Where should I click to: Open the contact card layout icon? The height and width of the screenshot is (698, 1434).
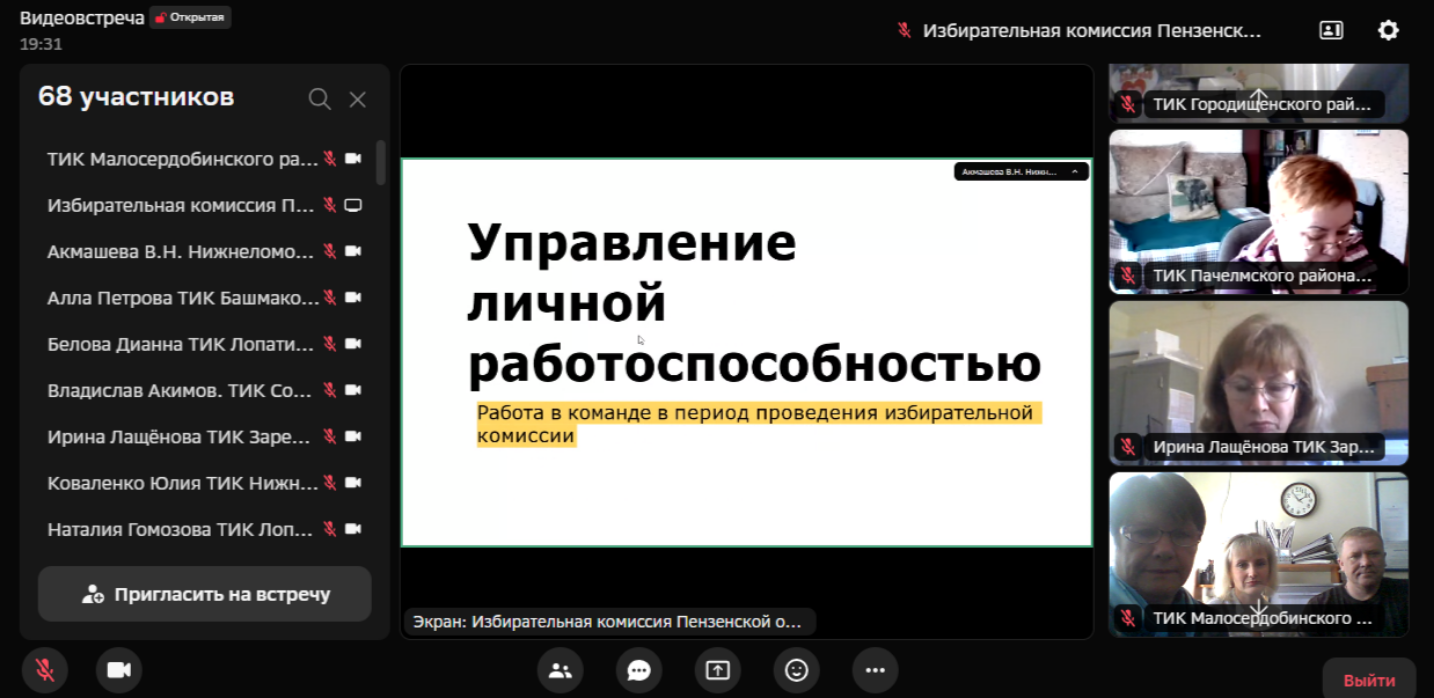coord(1331,31)
